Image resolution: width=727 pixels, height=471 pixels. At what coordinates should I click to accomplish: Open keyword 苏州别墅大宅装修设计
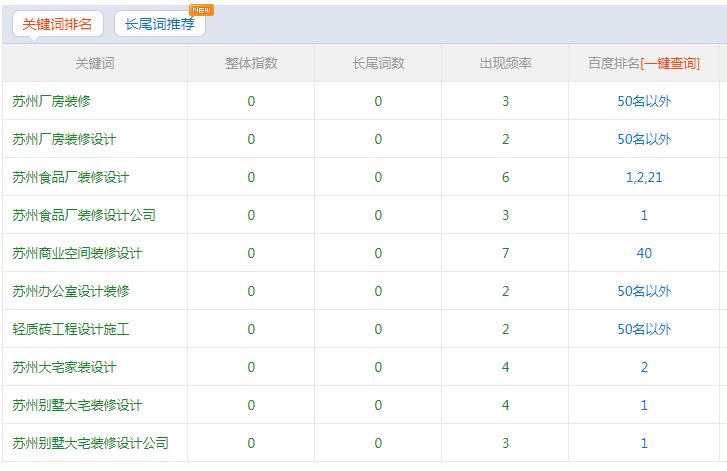(x=77, y=405)
